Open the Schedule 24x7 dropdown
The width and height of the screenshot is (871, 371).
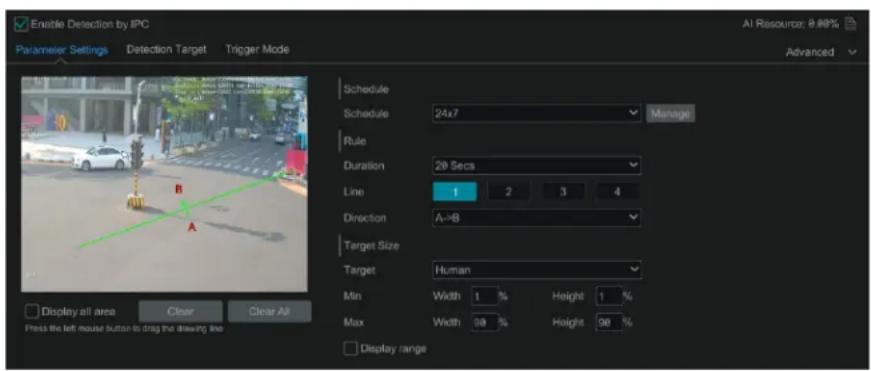(537, 113)
